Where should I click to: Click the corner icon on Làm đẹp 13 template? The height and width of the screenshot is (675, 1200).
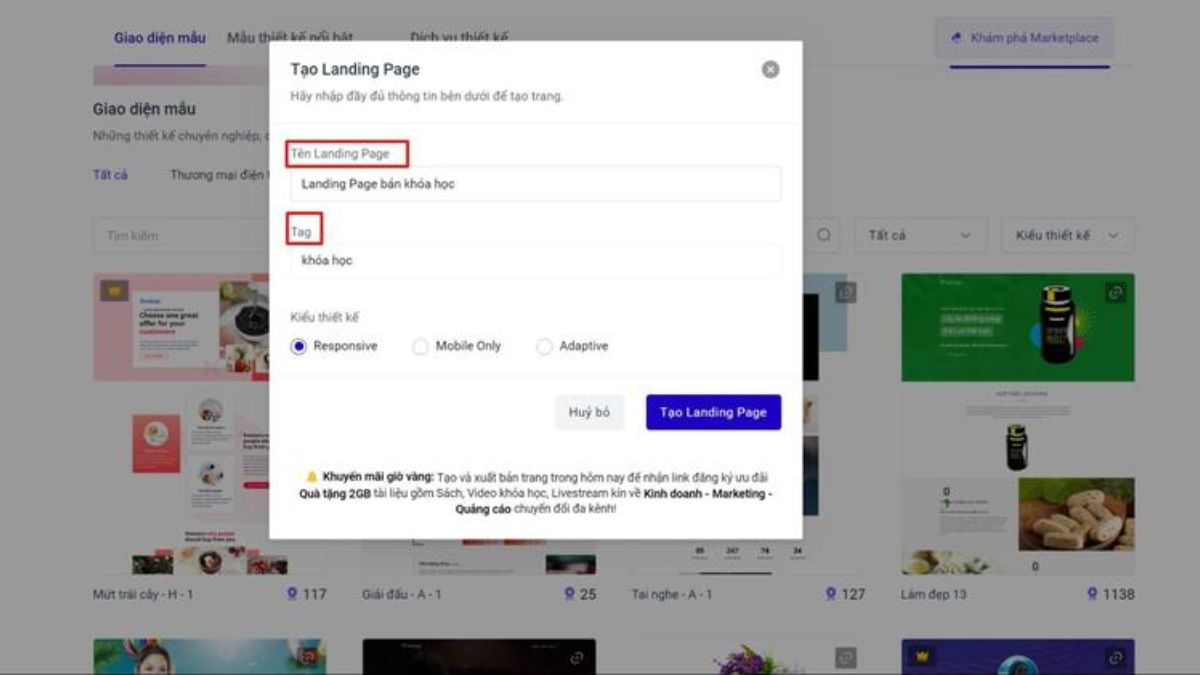click(1116, 292)
